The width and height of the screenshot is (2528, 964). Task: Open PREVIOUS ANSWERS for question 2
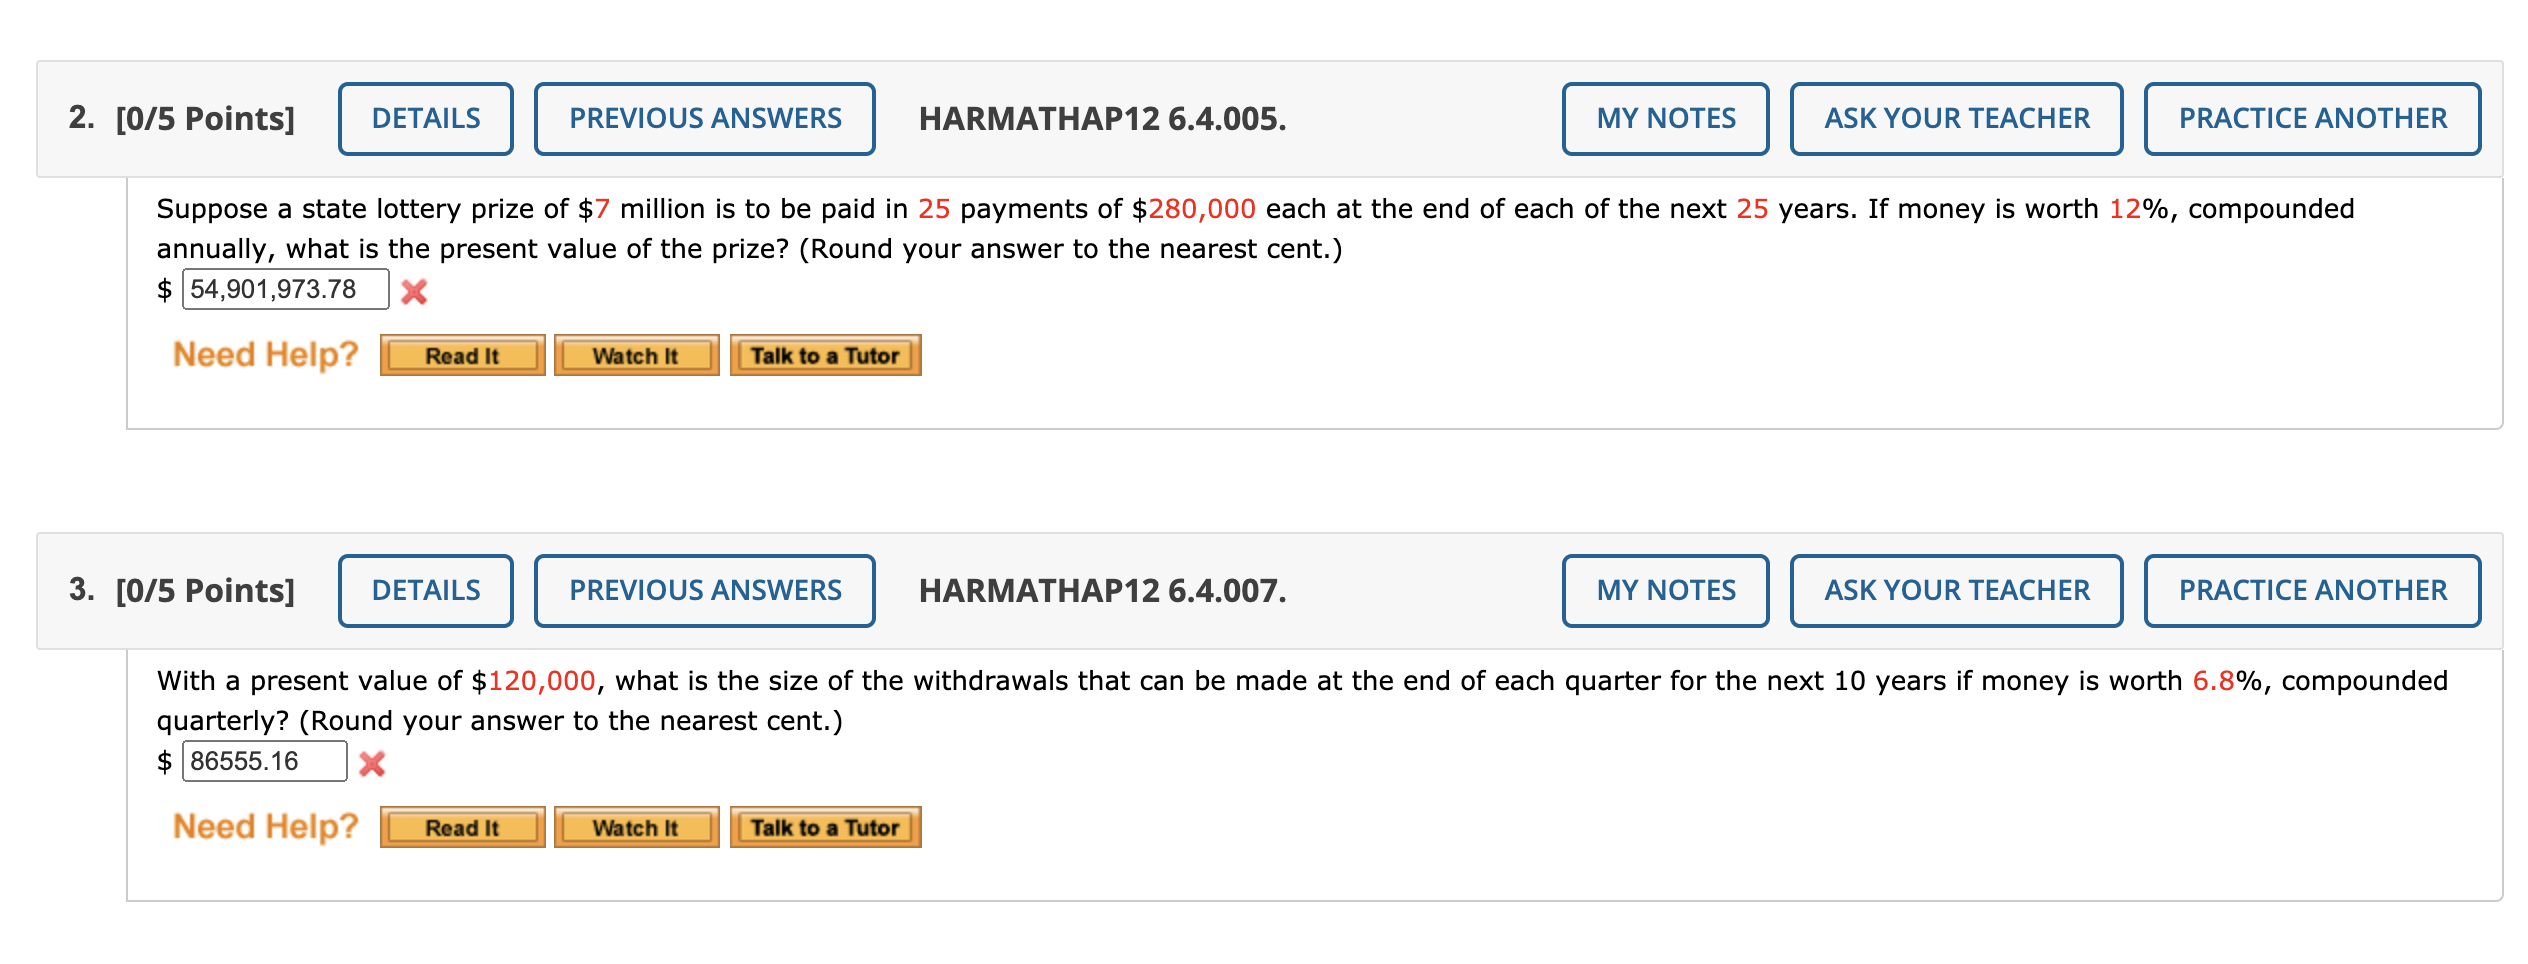coord(704,118)
